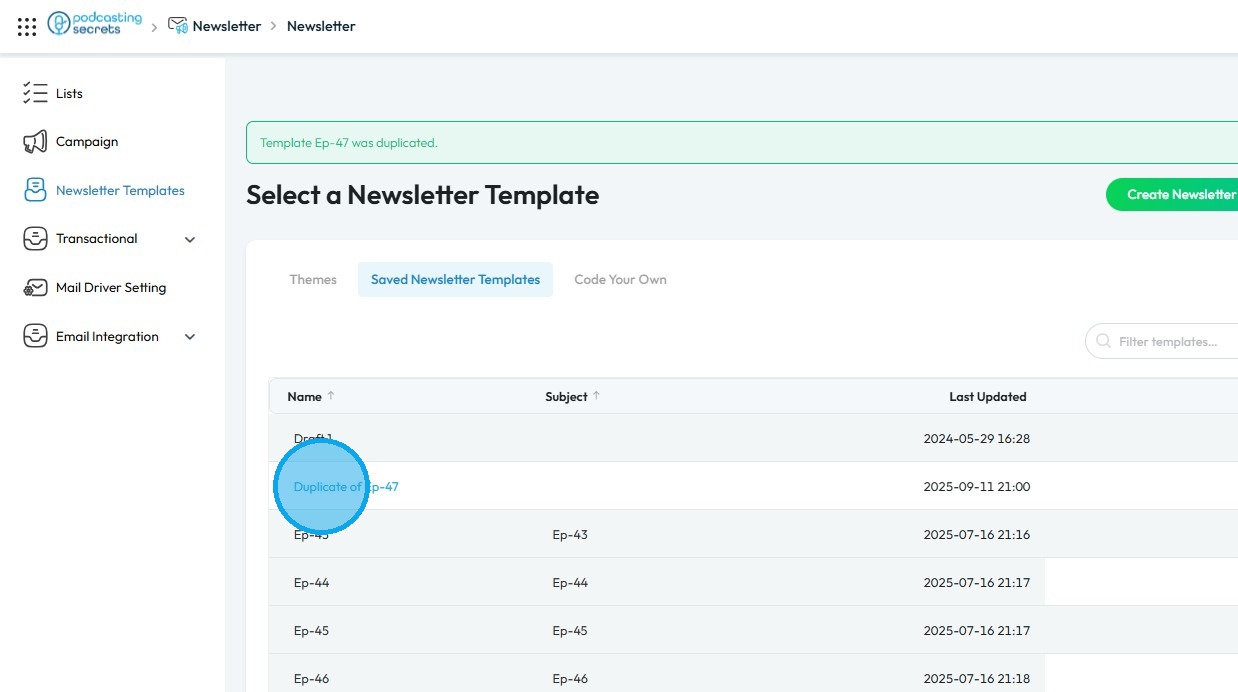Click the Campaign megaphone icon
The image size is (1238, 692).
pos(35,142)
